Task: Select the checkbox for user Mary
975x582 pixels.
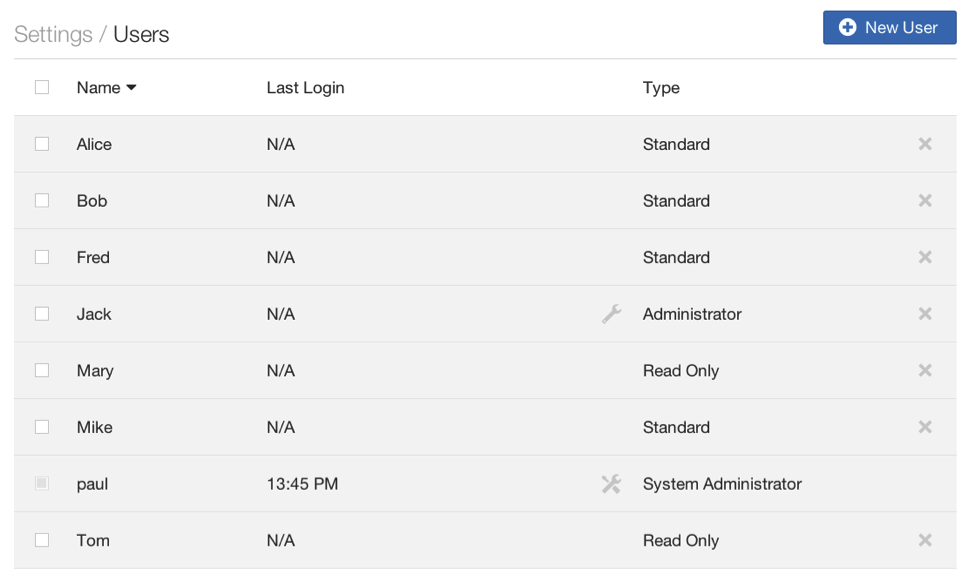Action: [42, 370]
